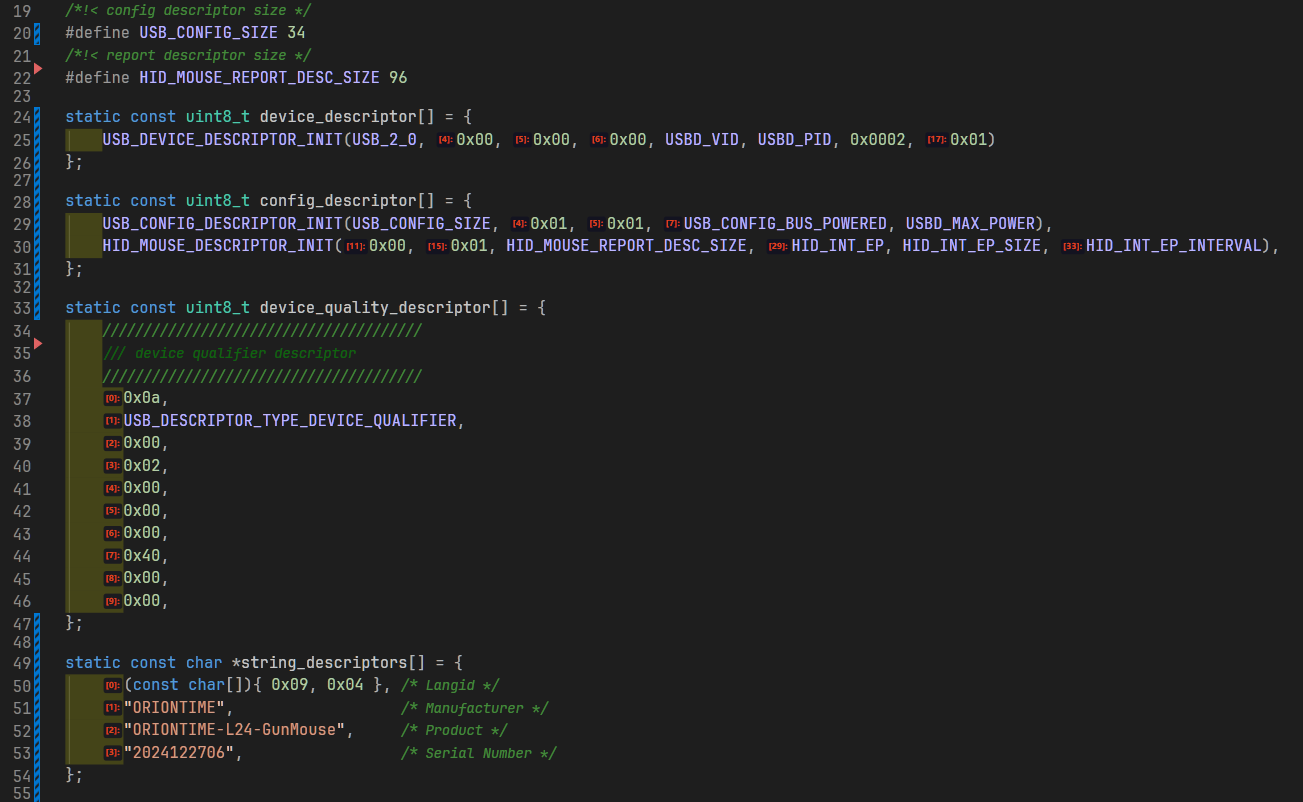This screenshot has width=1303, height=802.
Task: Click the /* Serial Number */ comment
Action: tap(478, 753)
